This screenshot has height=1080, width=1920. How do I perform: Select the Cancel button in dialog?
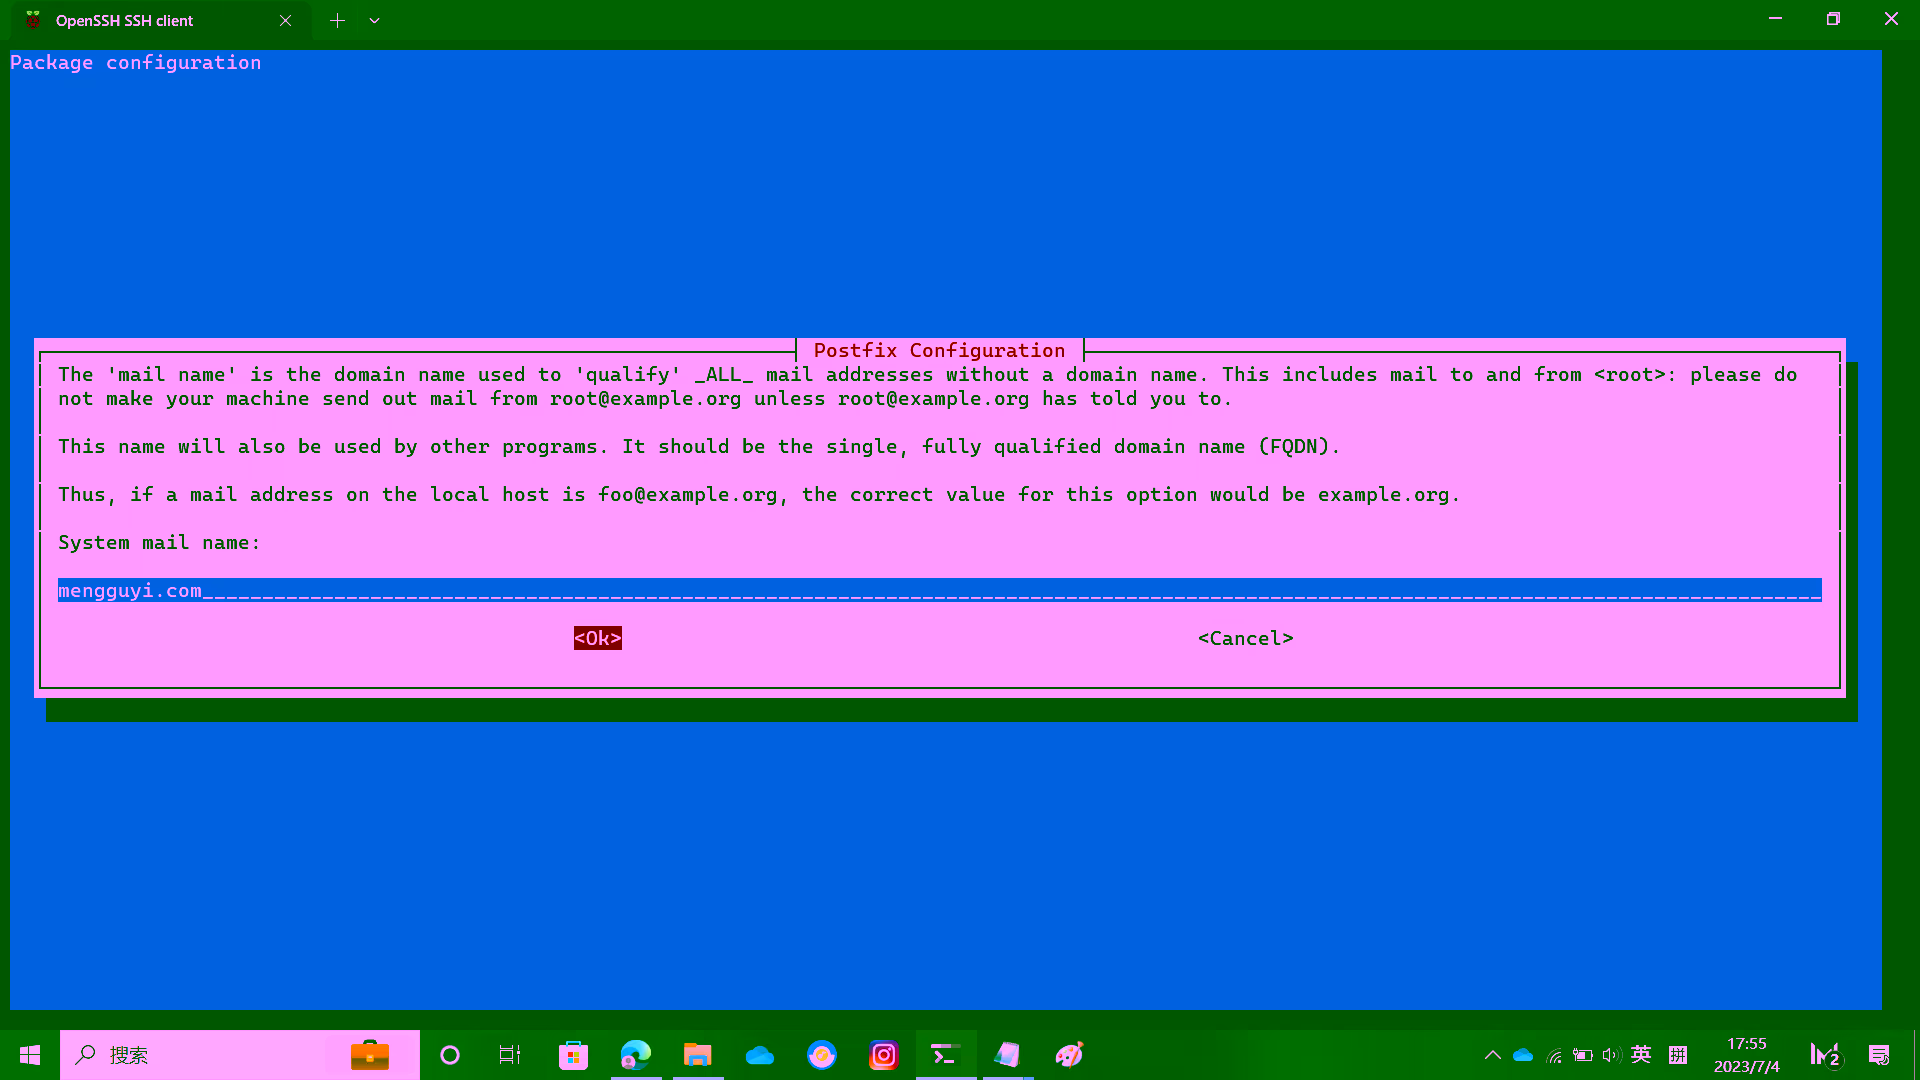coord(1245,638)
